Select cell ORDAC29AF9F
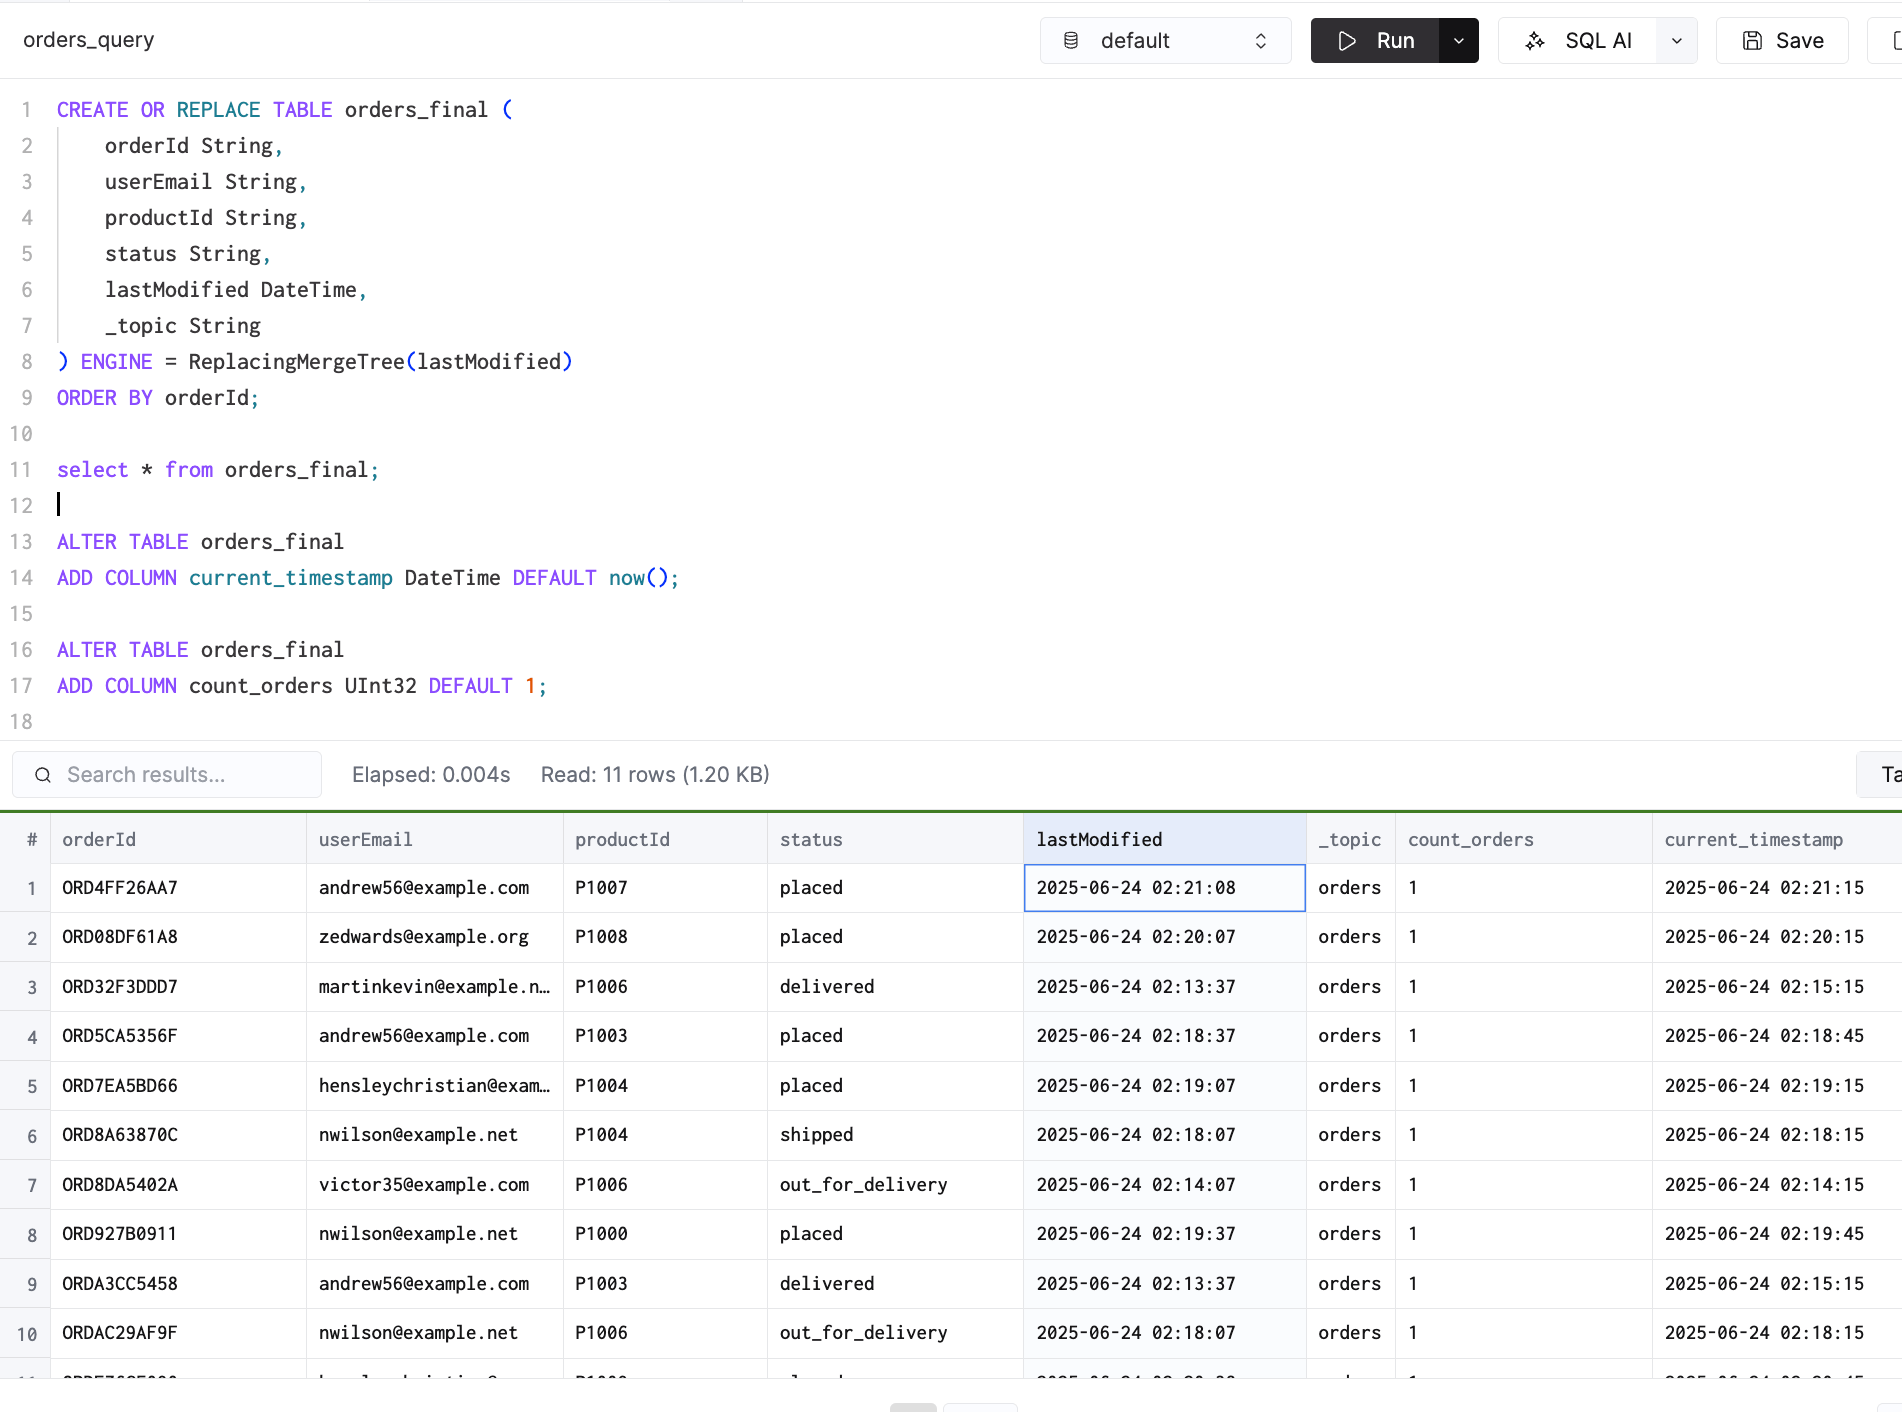 point(178,1333)
